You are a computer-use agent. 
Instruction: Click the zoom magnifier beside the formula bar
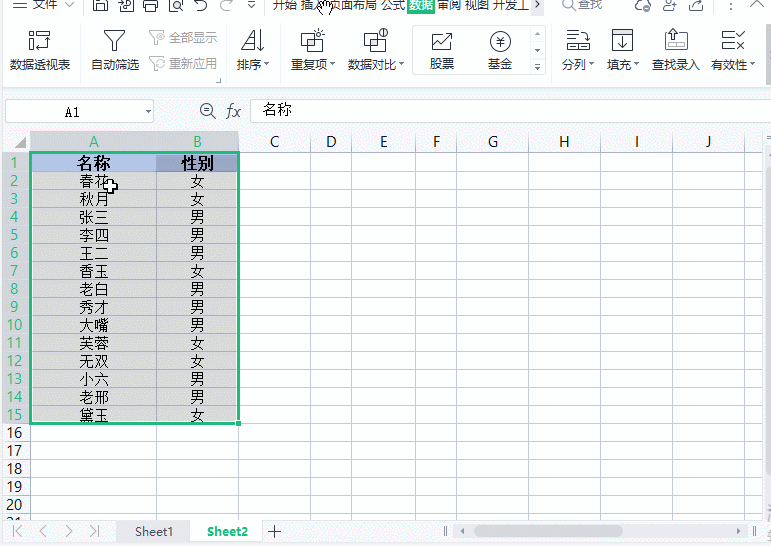tap(207, 111)
